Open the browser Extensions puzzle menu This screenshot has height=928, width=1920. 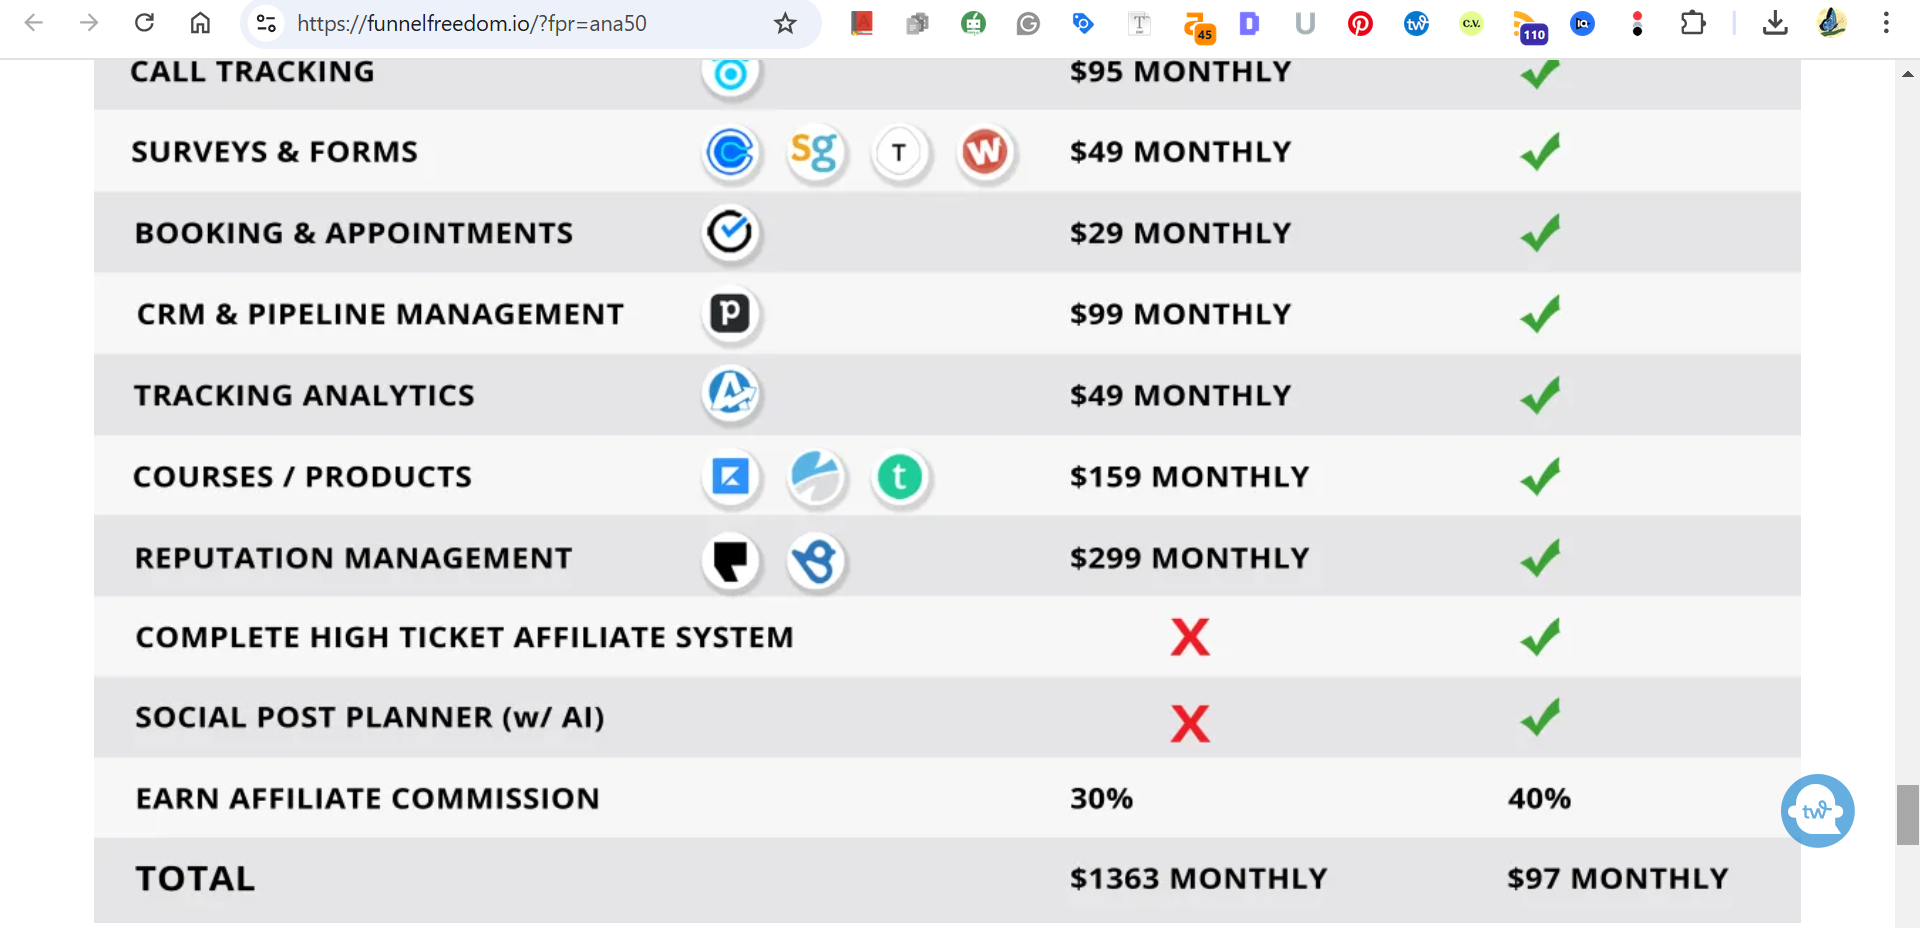coord(1693,23)
